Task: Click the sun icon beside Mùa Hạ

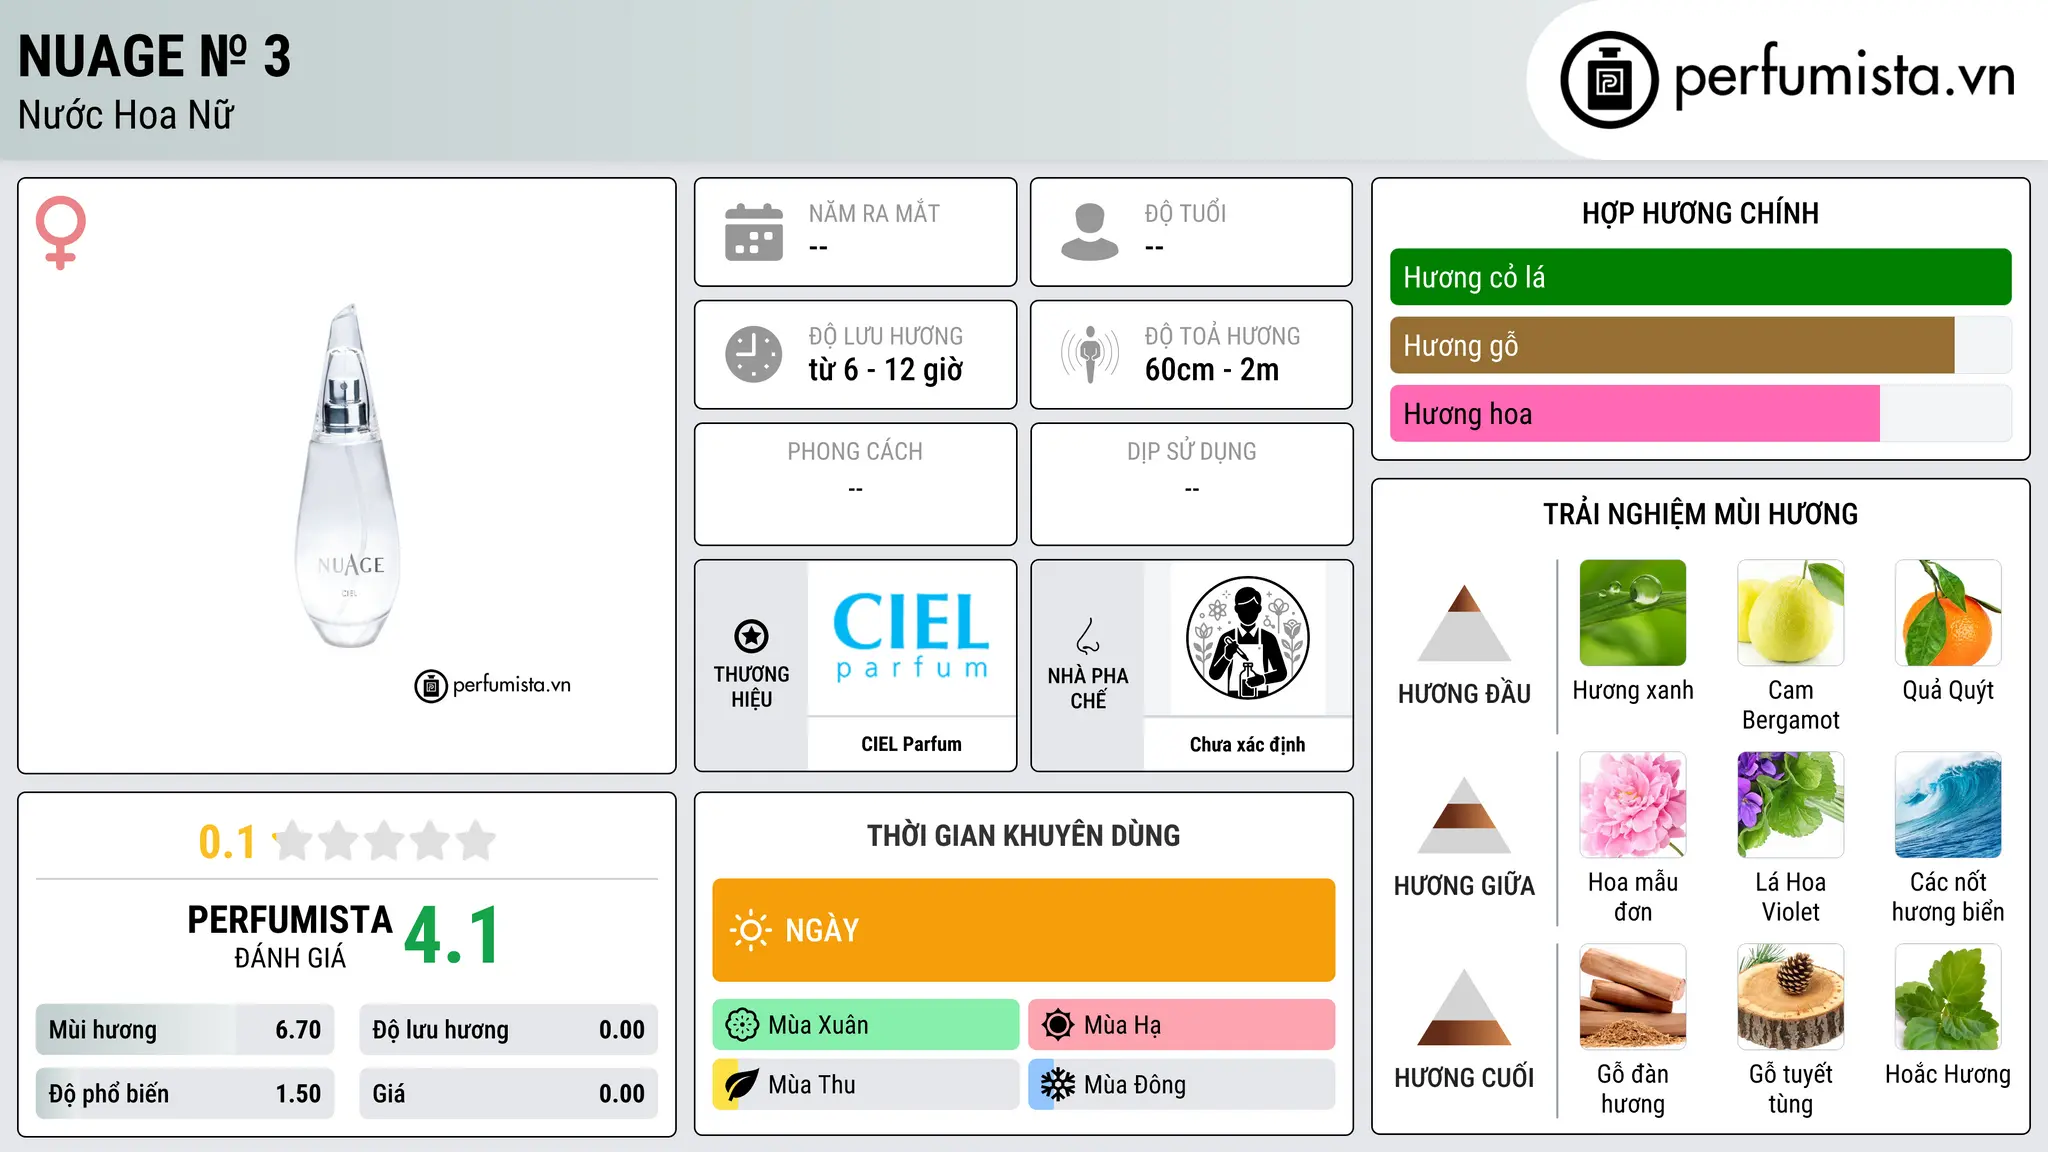Action: pos(1058,1025)
